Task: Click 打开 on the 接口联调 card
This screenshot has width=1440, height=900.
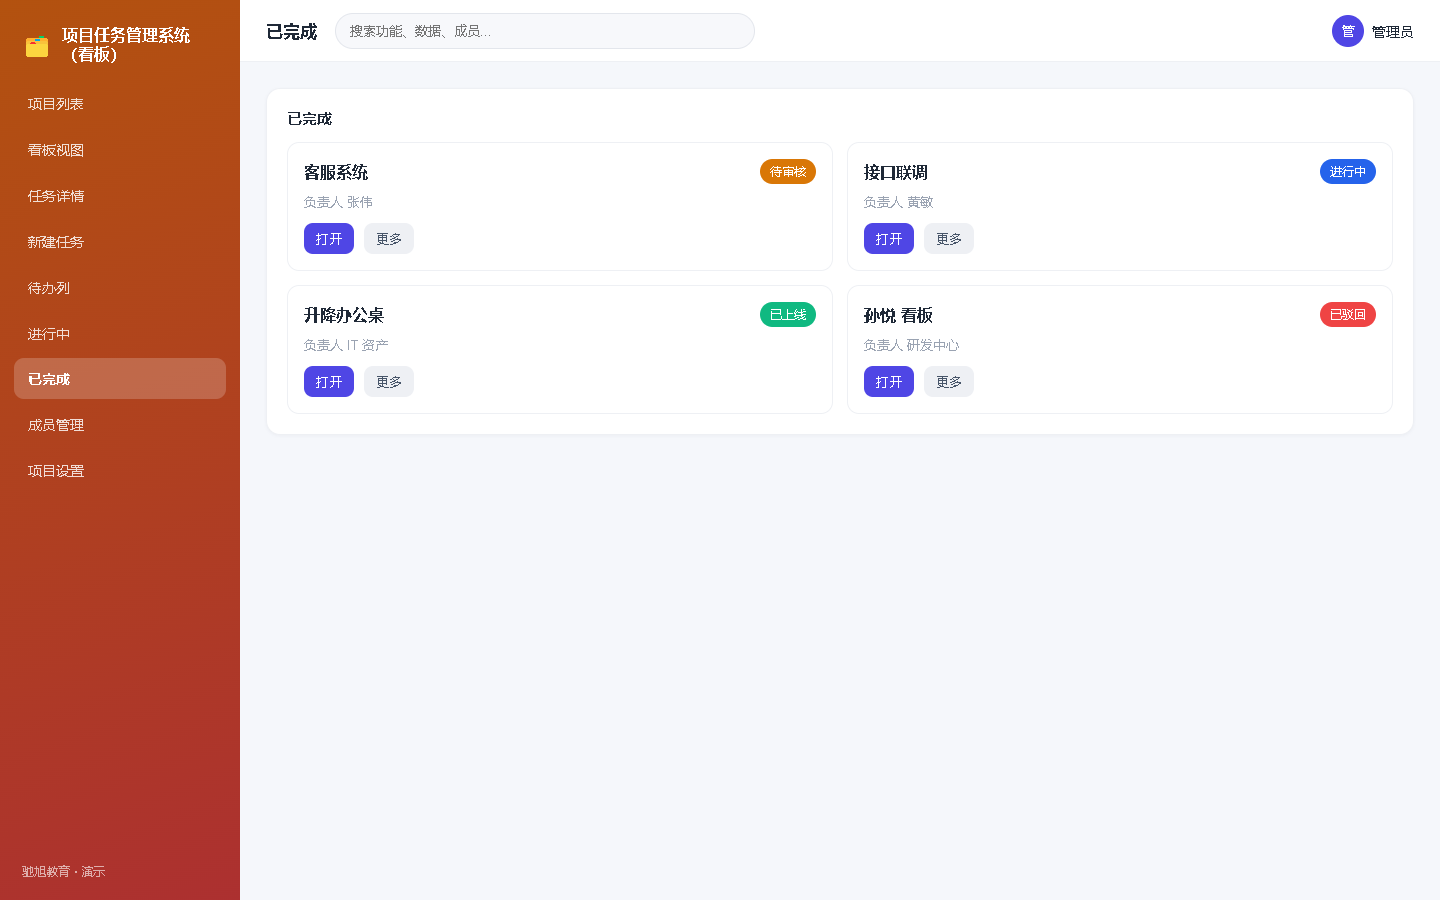Action: point(889,239)
